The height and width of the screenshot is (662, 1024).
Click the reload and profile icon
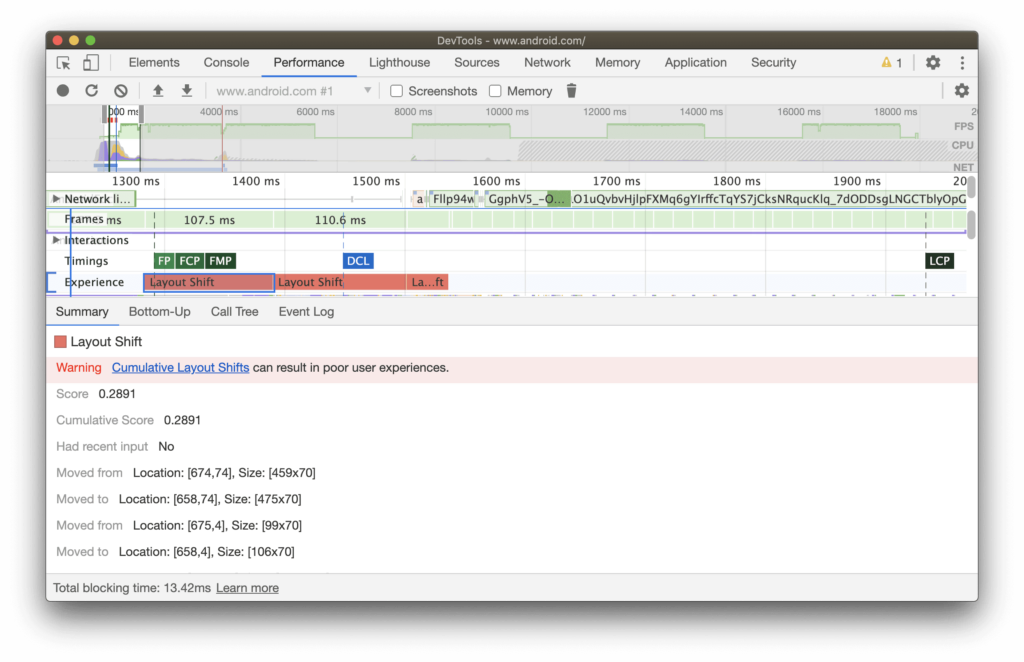coord(91,91)
